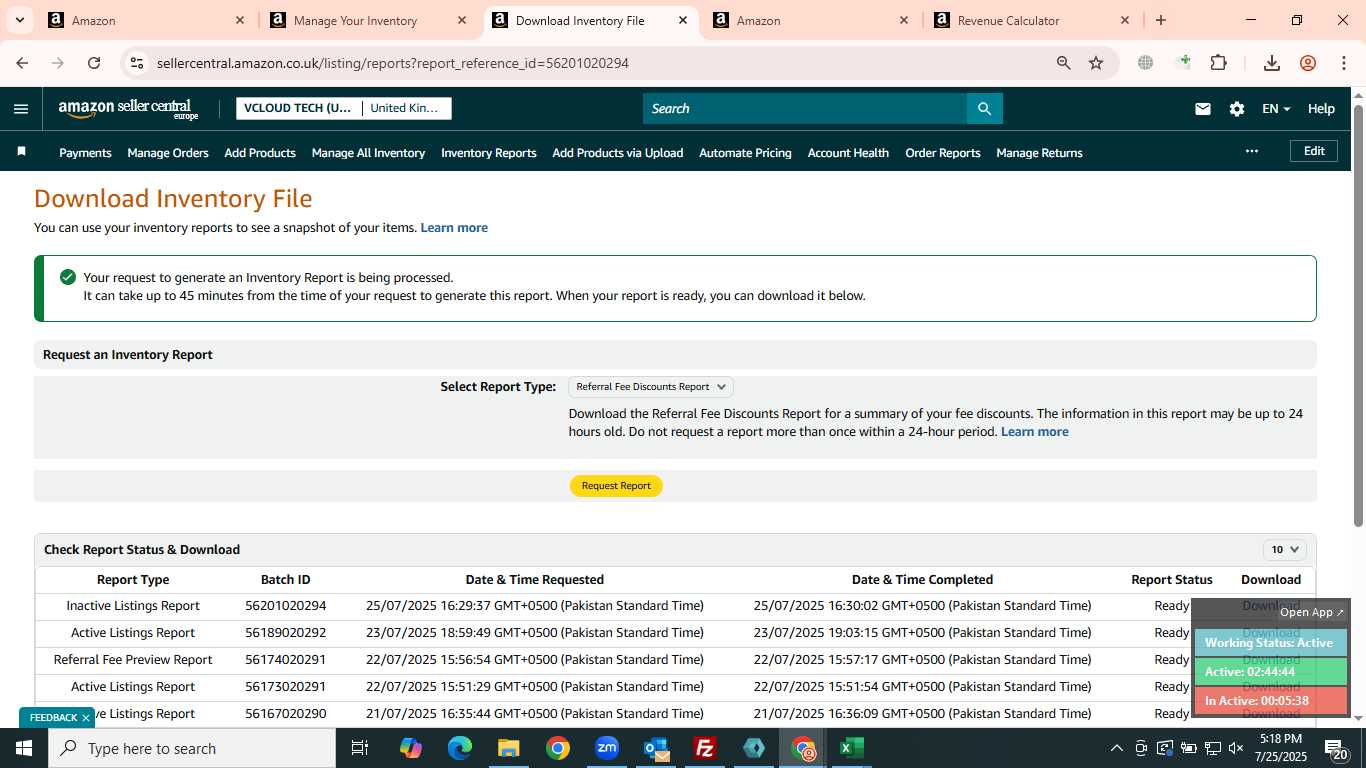Follow Learn more link after 24-hour period

1034,432
